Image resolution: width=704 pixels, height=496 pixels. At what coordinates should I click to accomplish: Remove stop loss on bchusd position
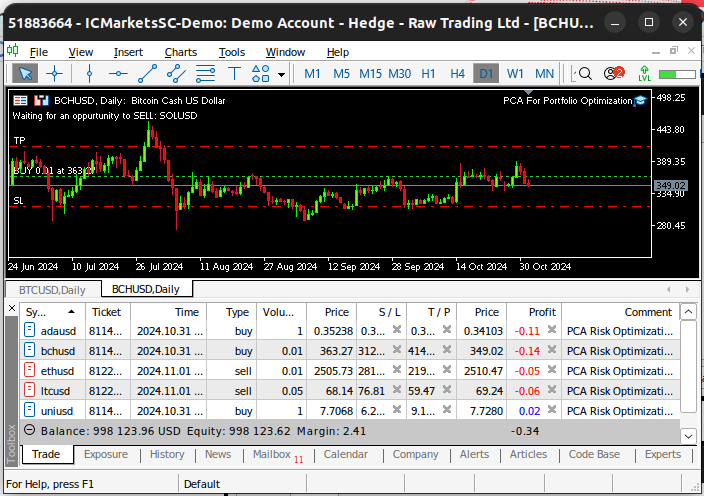(397, 350)
